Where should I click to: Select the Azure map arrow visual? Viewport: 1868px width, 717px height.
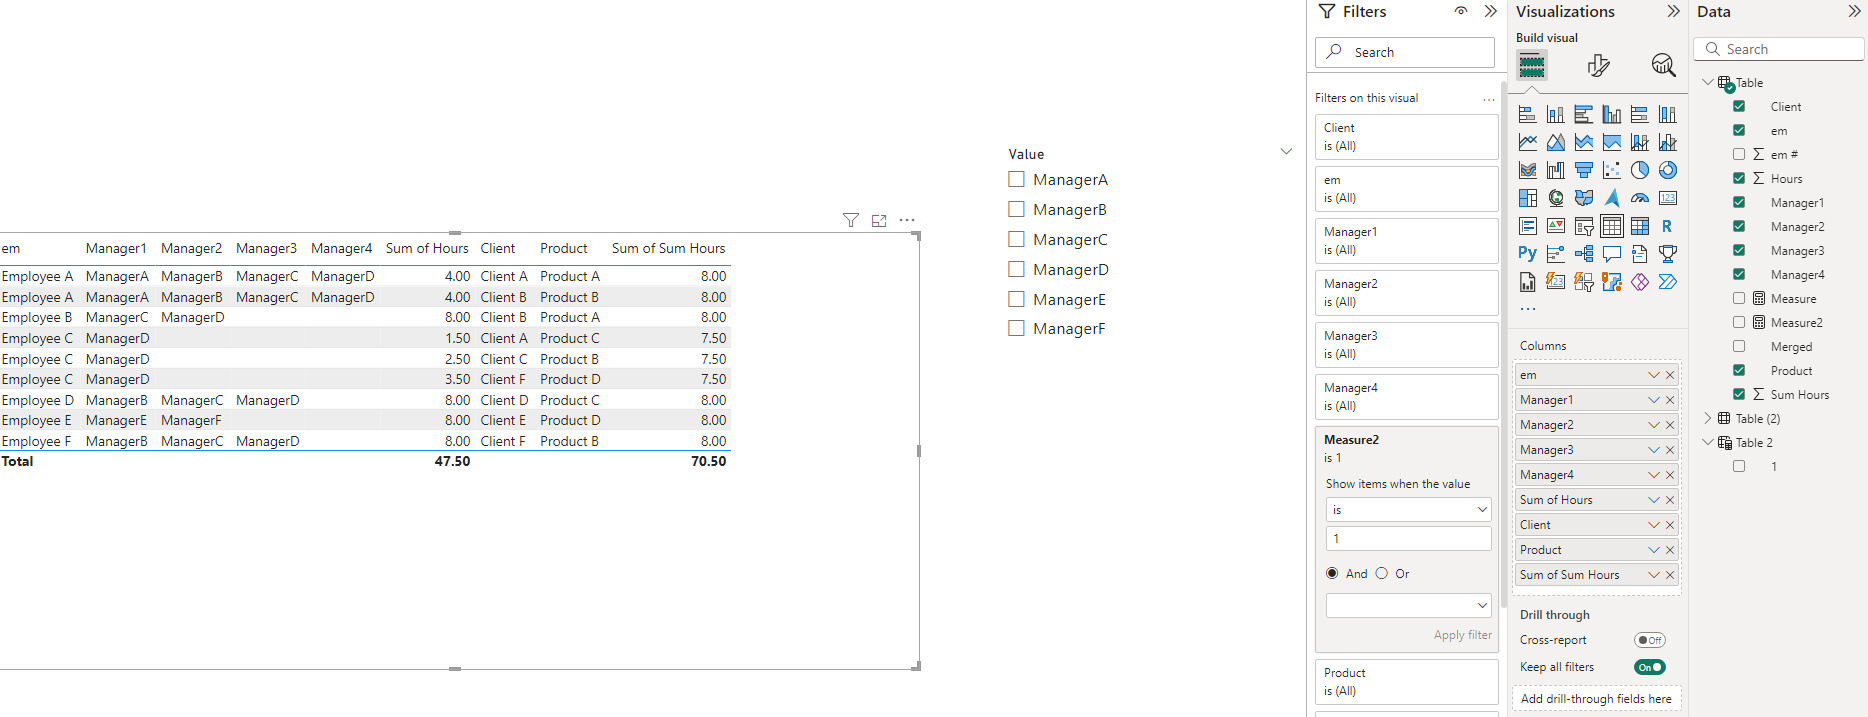click(1611, 198)
